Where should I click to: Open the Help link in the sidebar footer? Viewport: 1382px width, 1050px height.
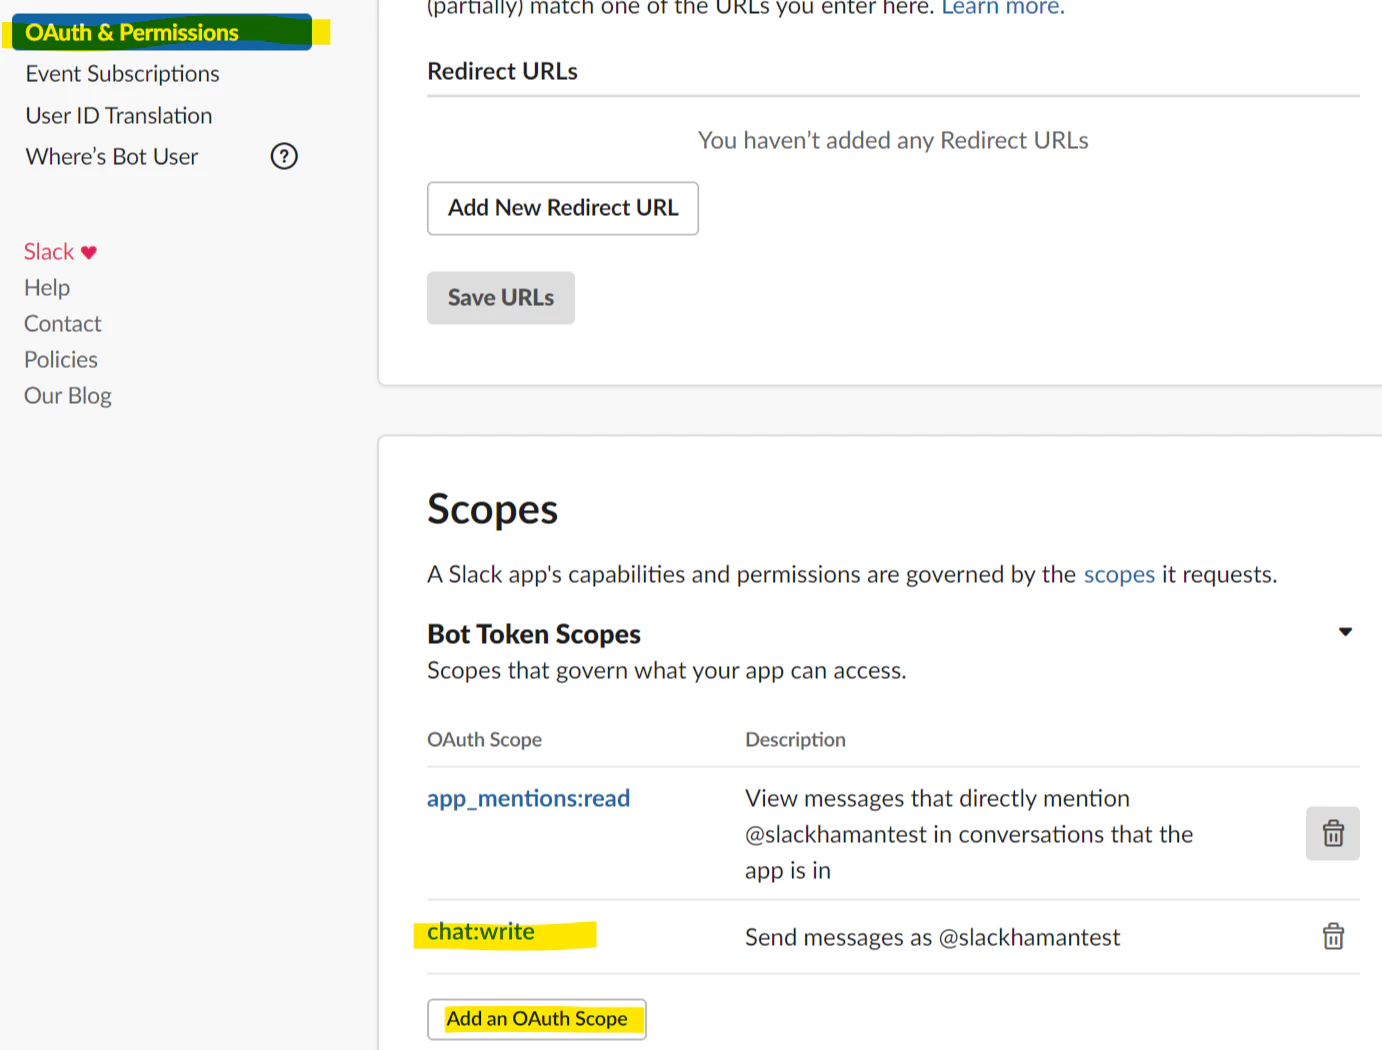[47, 288]
